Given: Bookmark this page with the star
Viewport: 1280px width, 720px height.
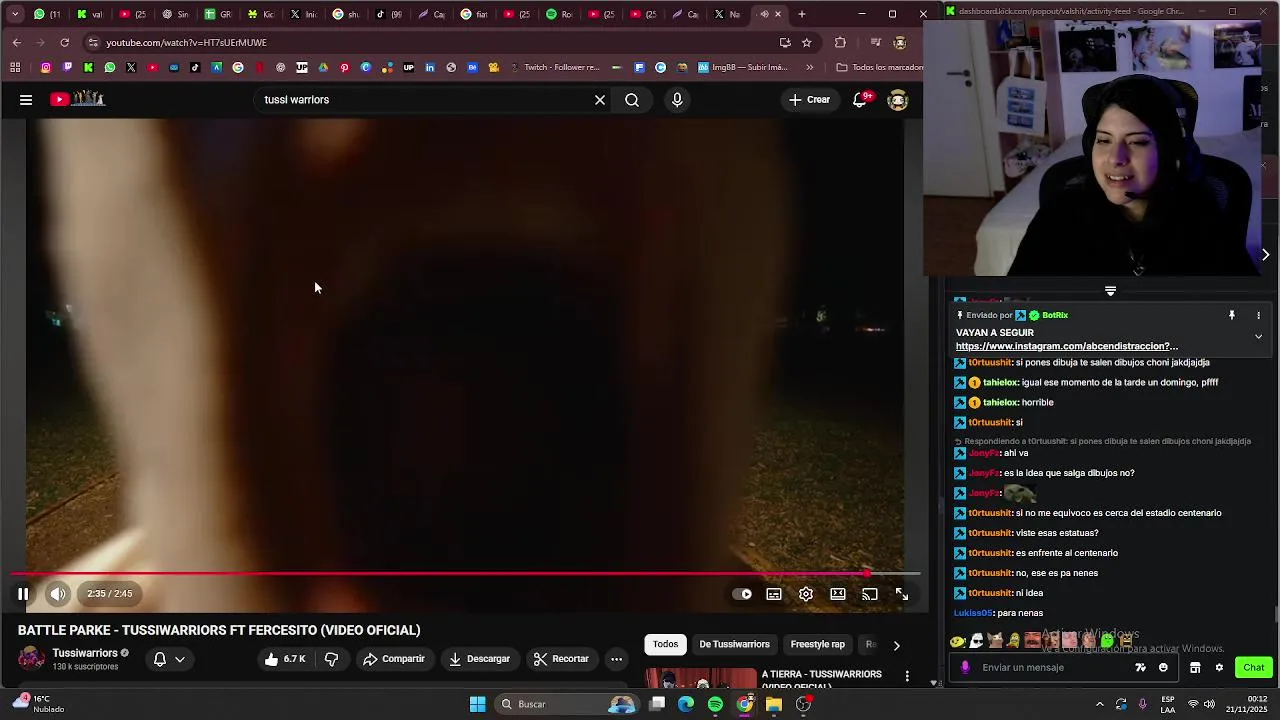Looking at the screenshot, I should (806, 42).
